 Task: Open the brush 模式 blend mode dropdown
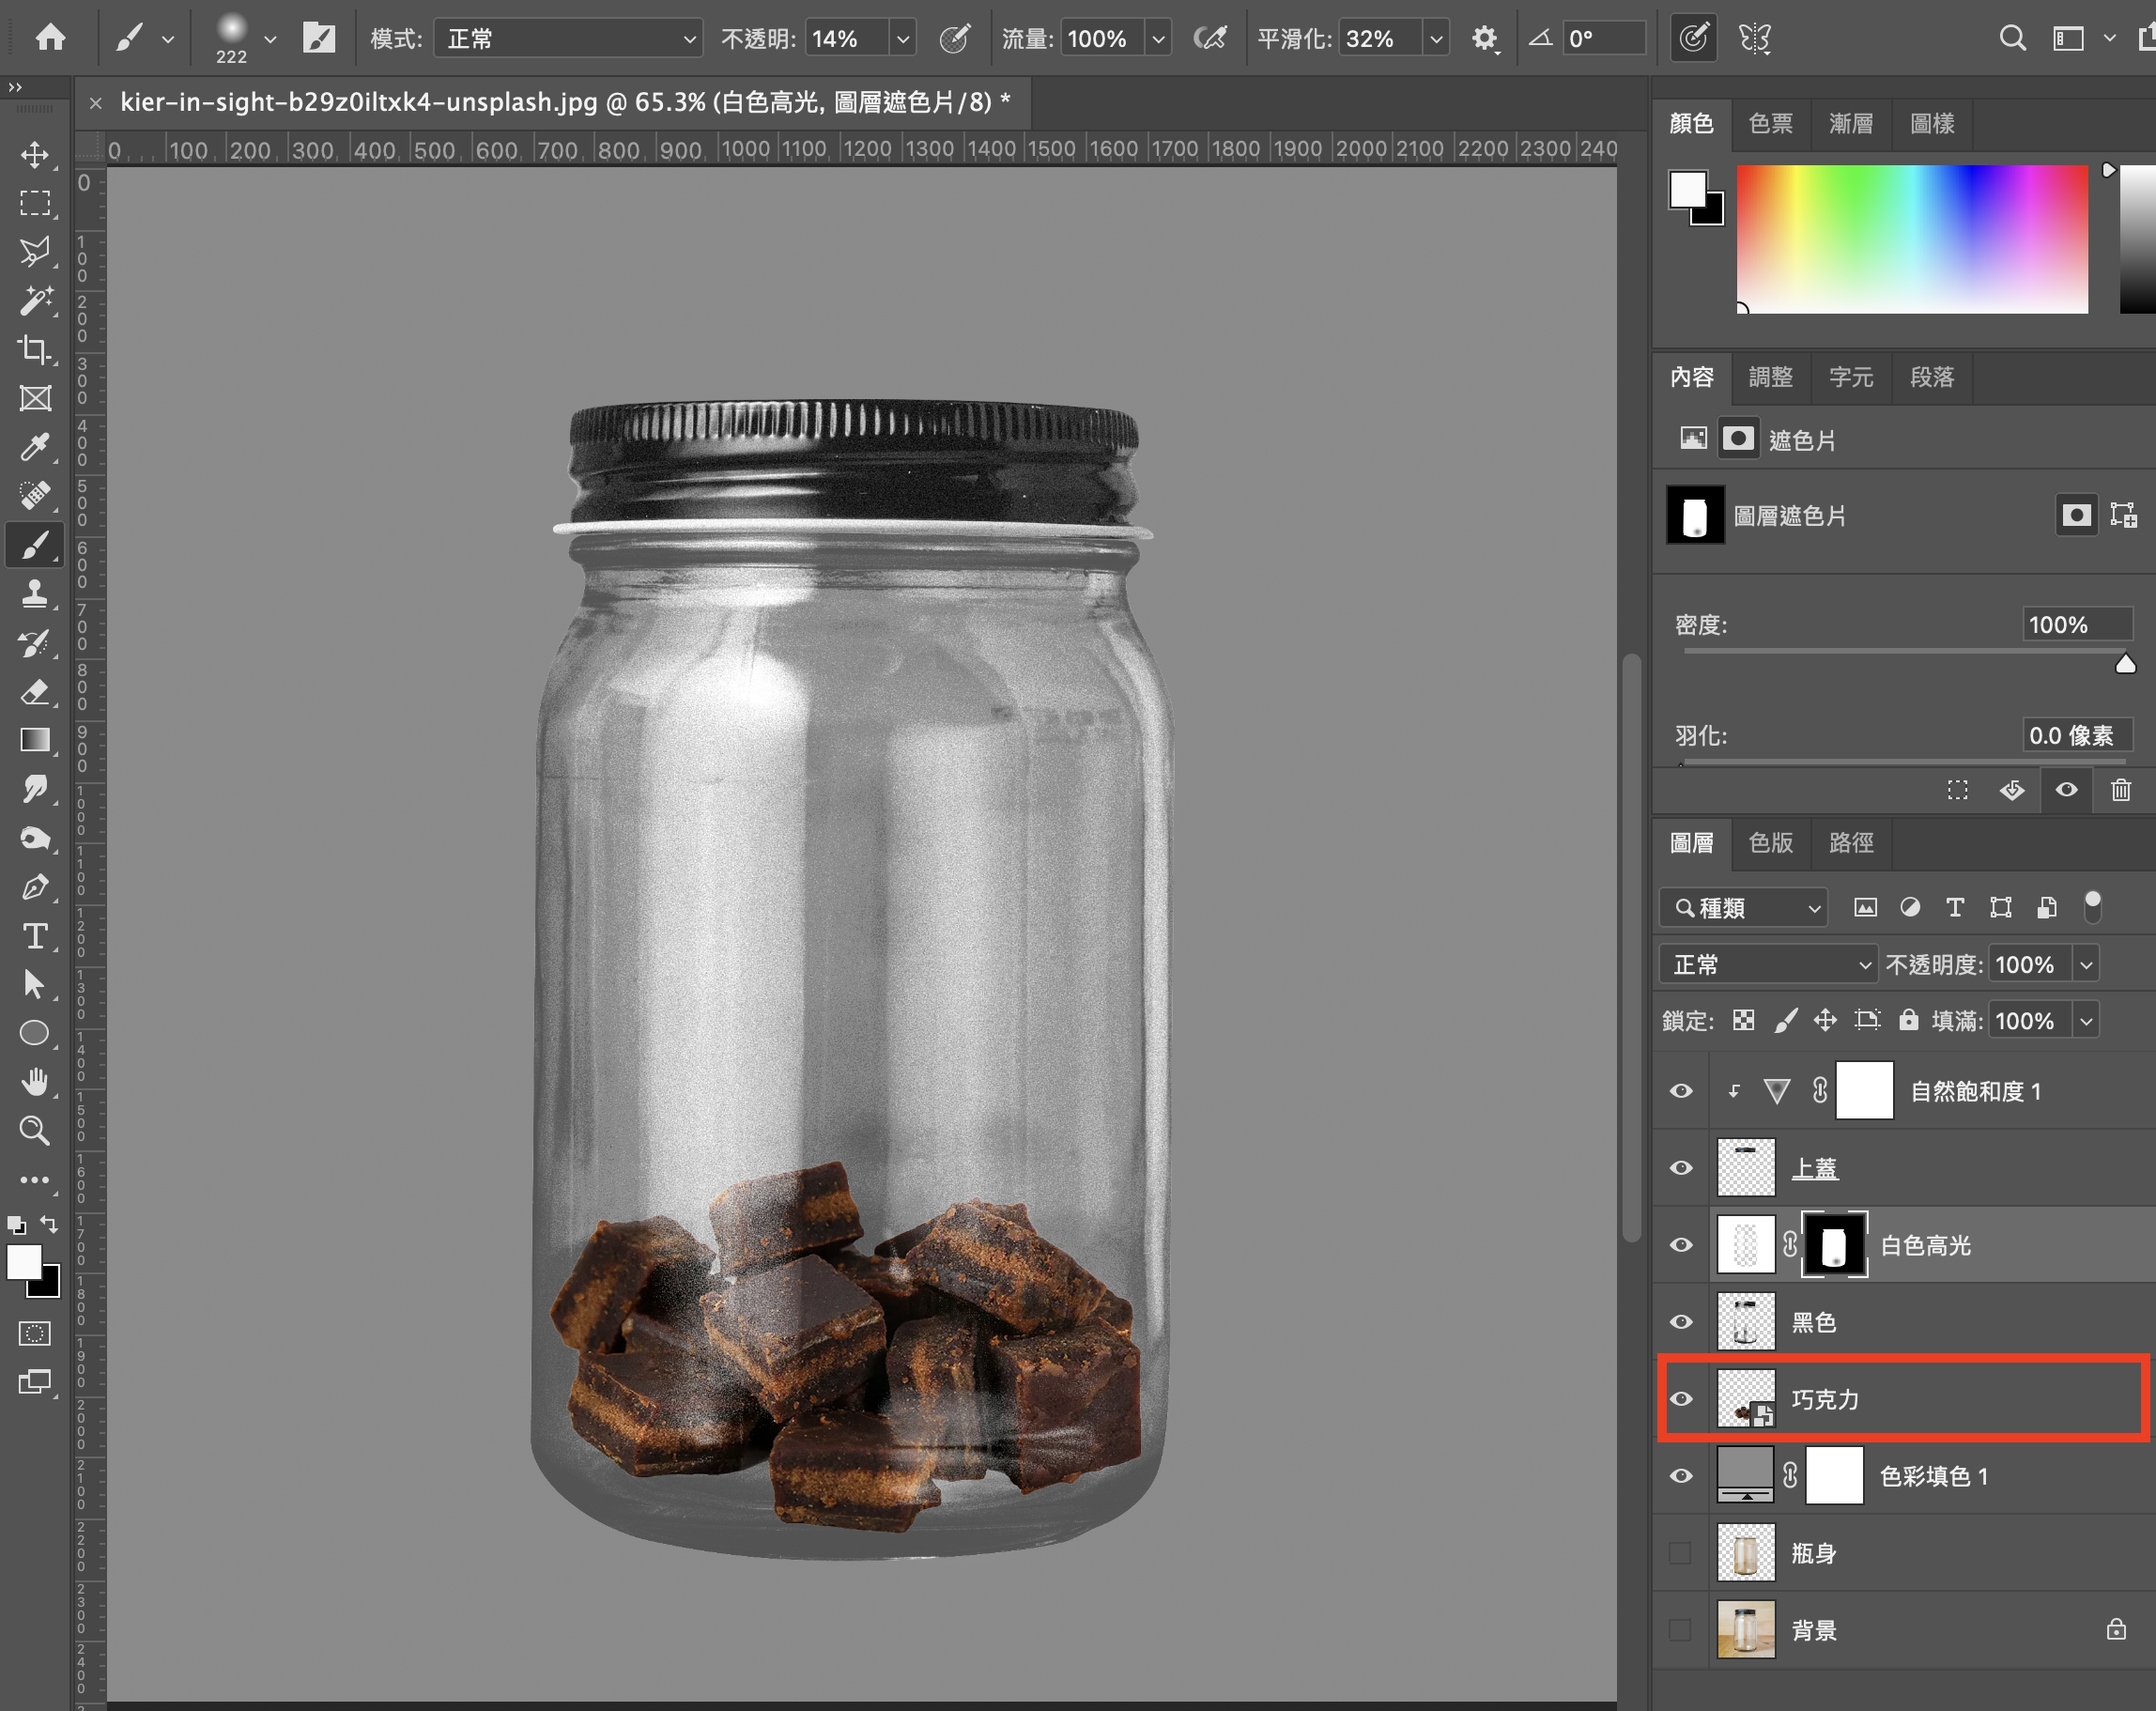pos(567,39)
